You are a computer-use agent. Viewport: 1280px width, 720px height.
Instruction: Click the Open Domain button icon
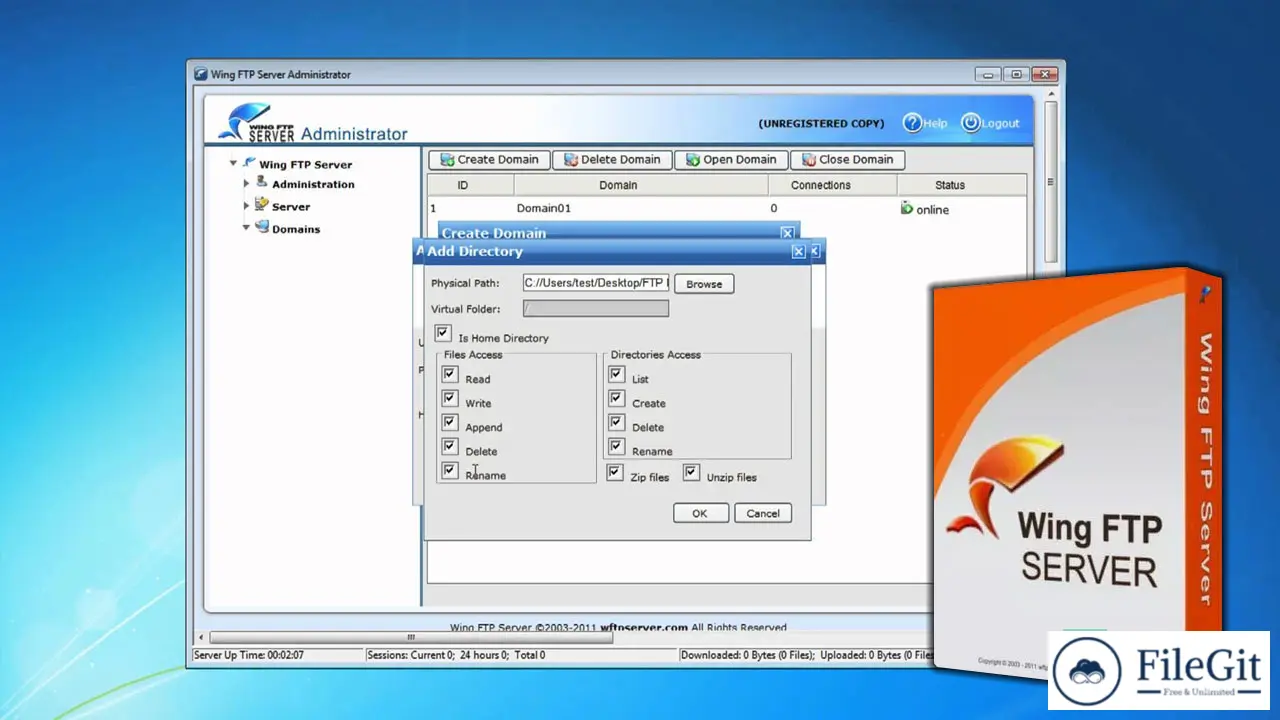[692, 160]
